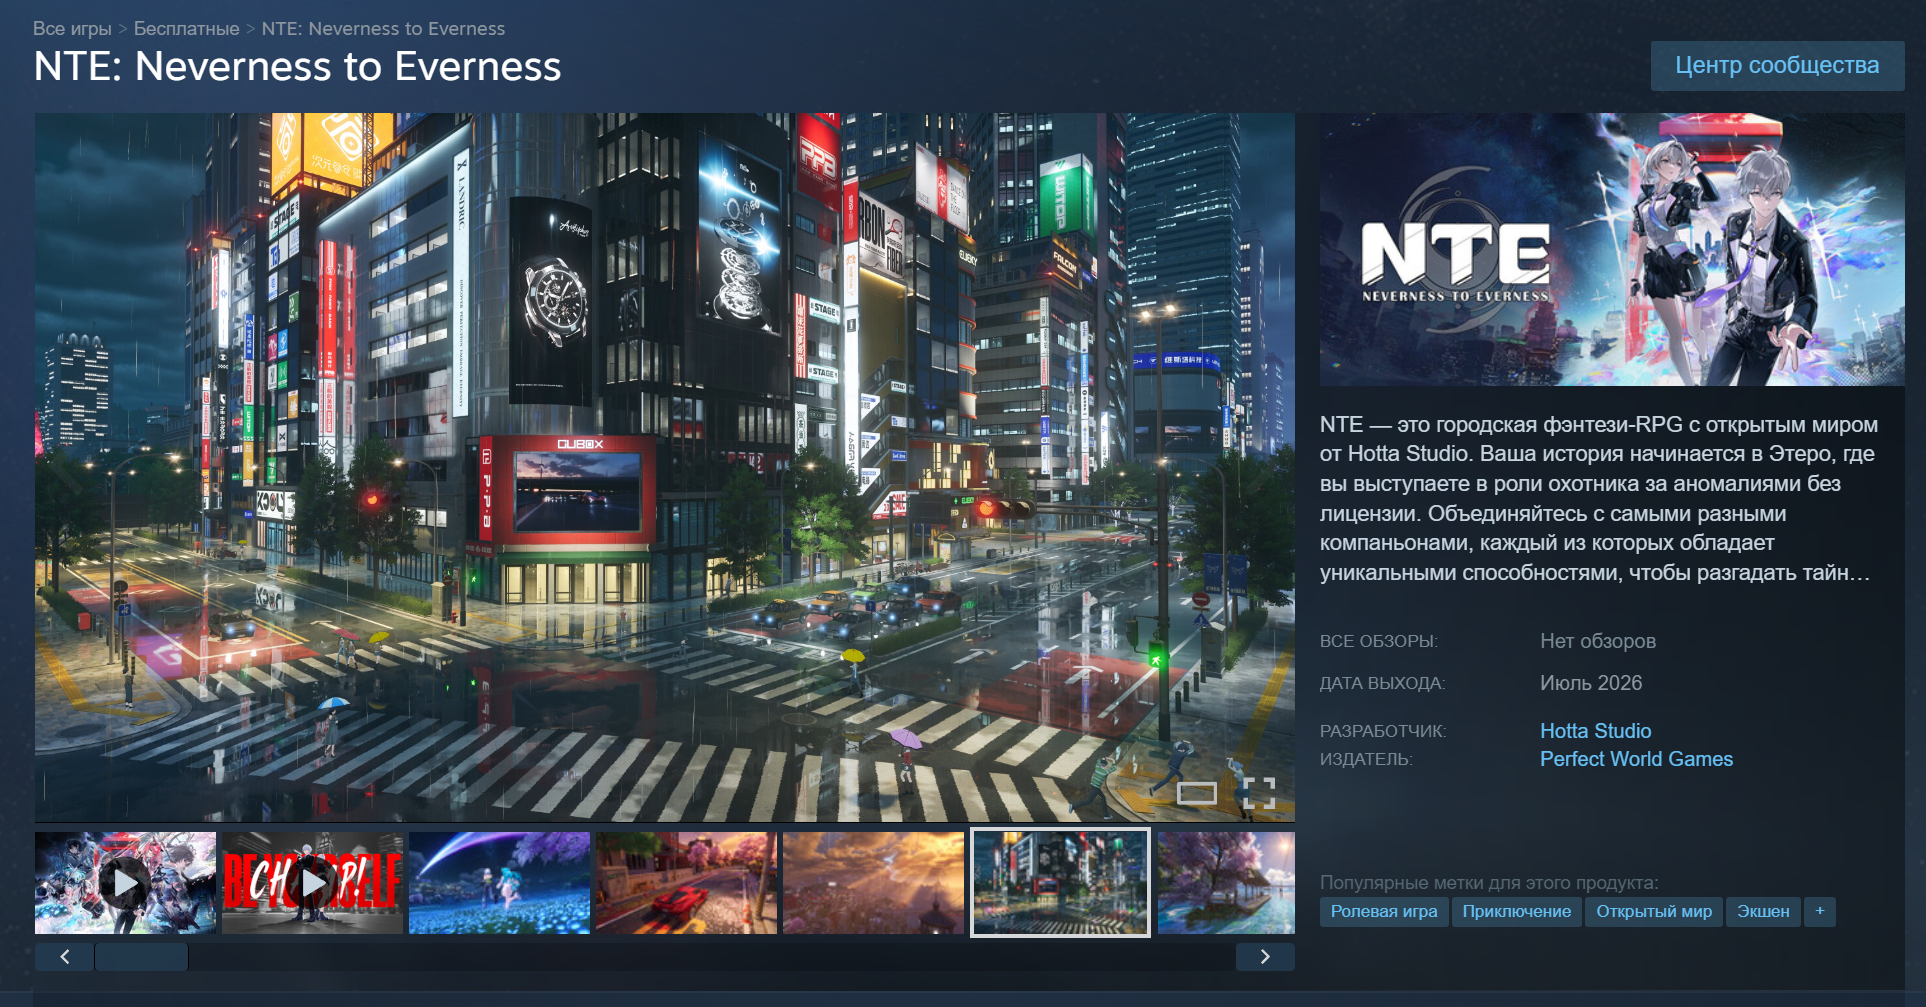The height and width of the screenshot is (1007, 1926).
Task: Select the Экшен tag
Action: (x=1763, y=911)
